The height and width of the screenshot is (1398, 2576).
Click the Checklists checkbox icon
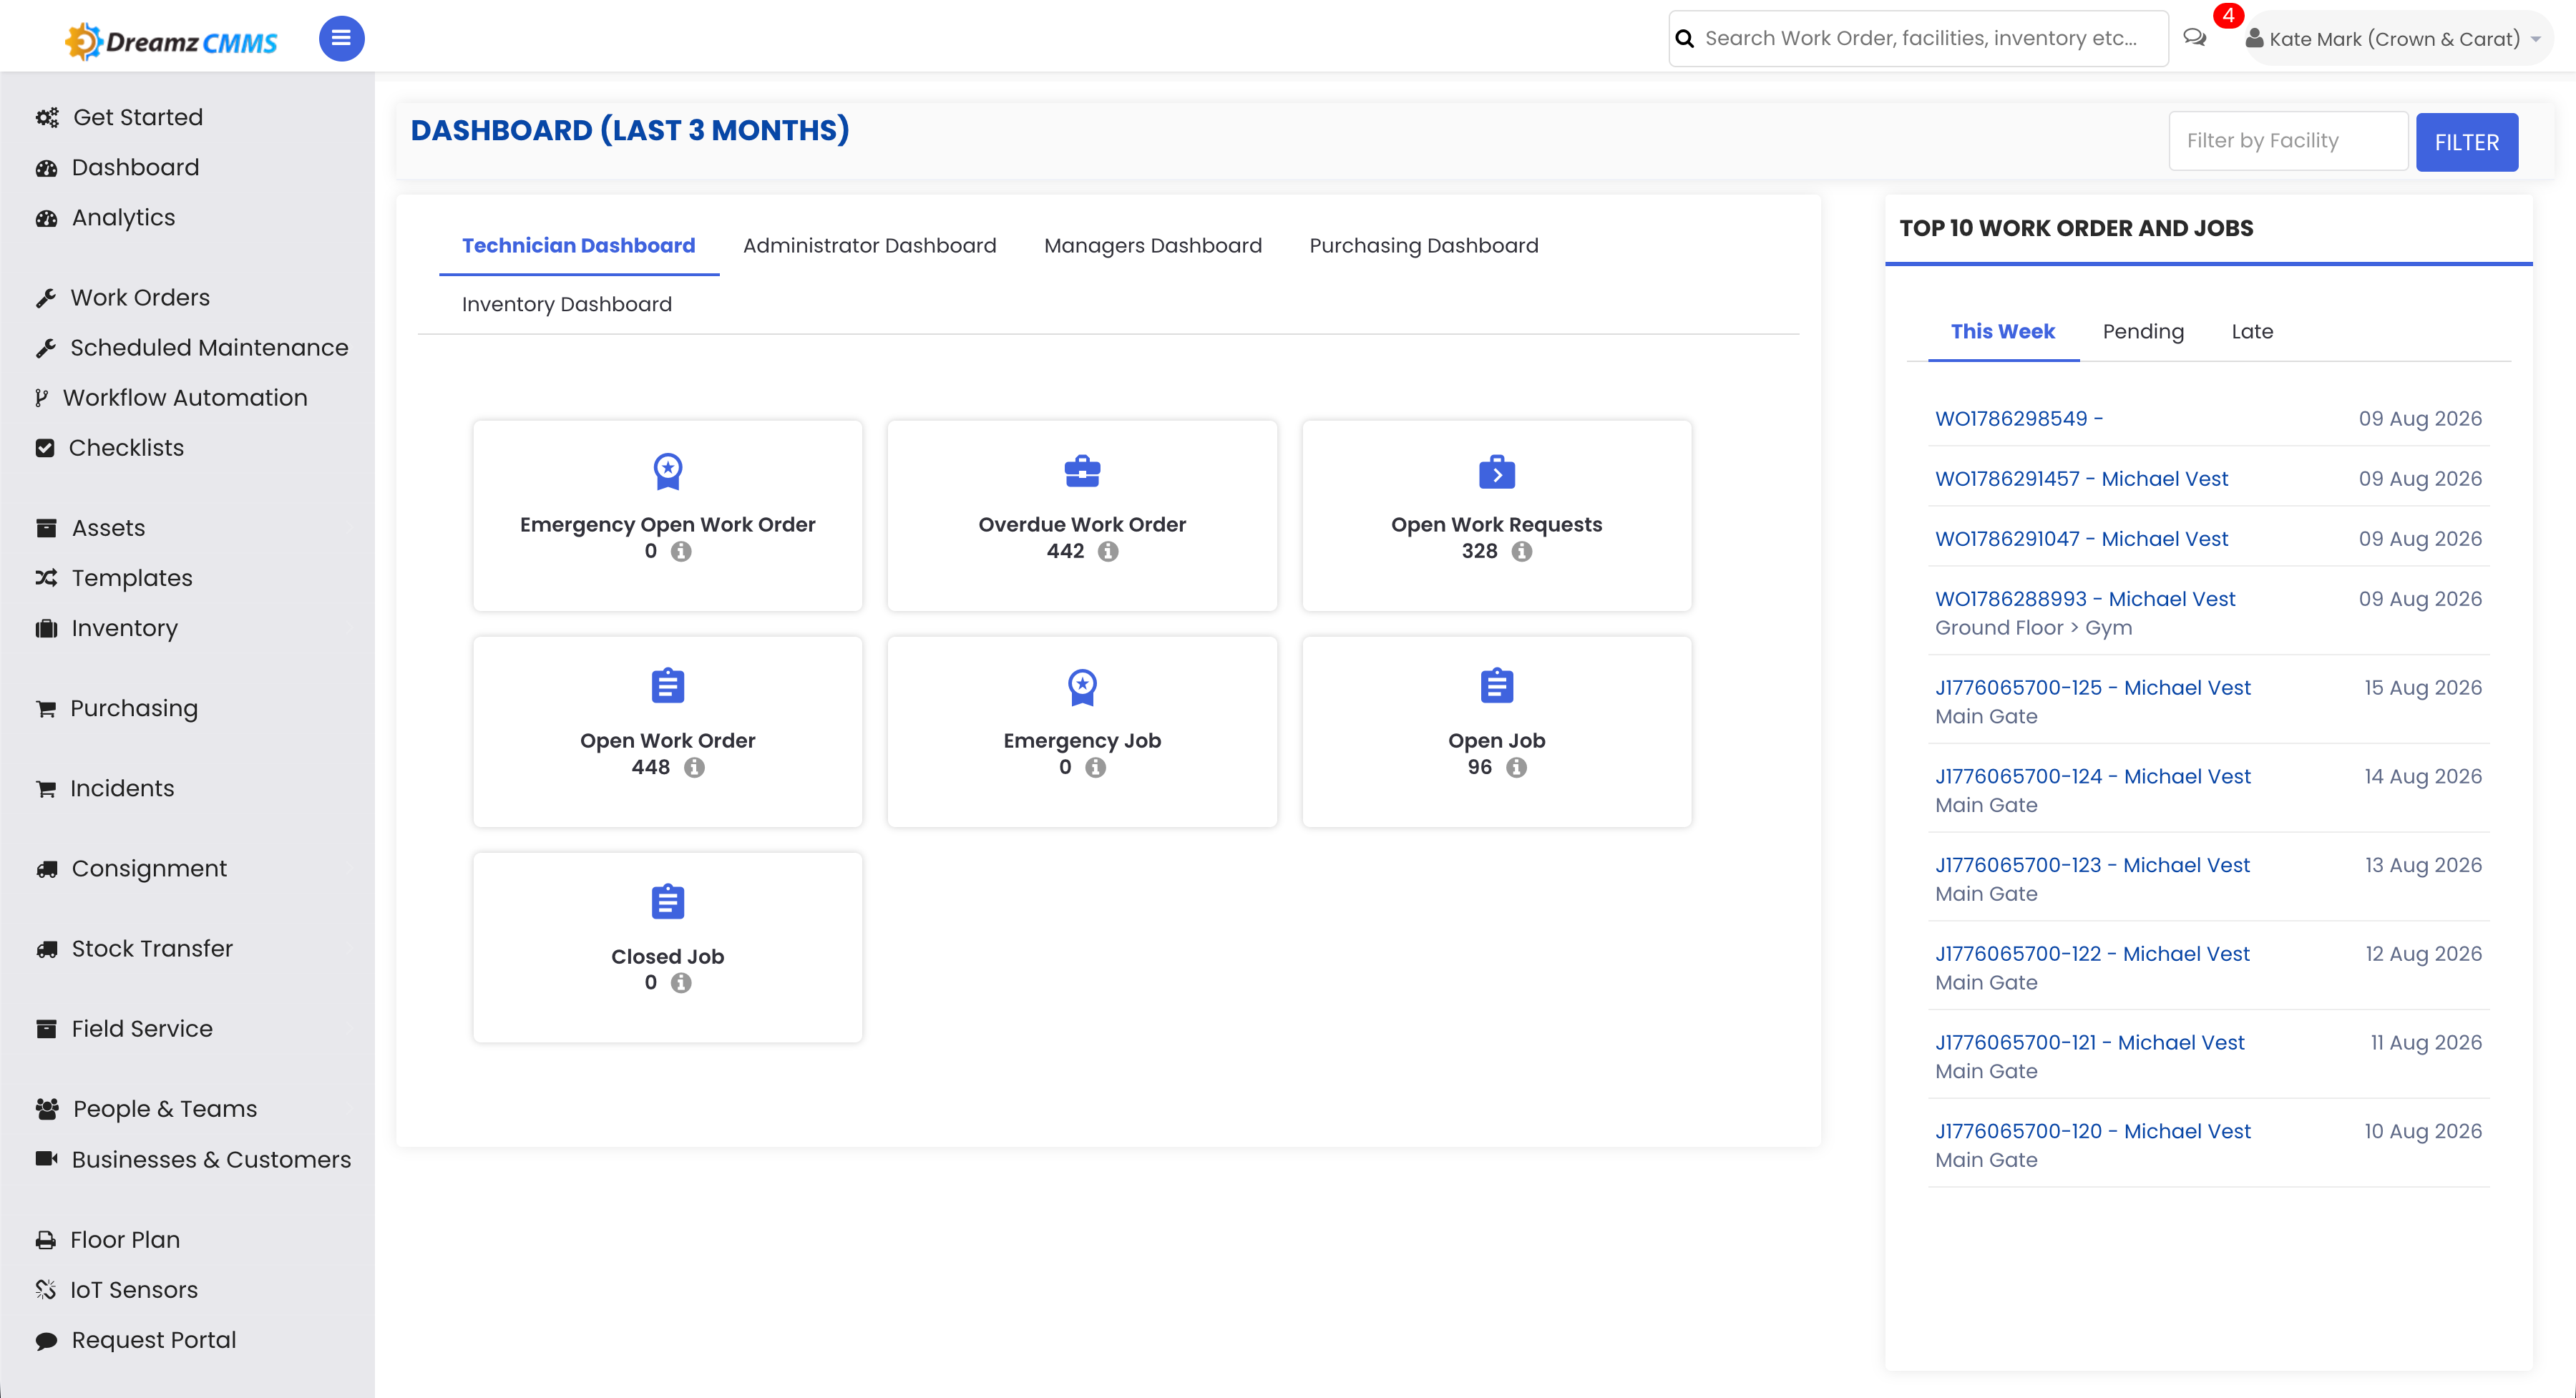[45, 448]
